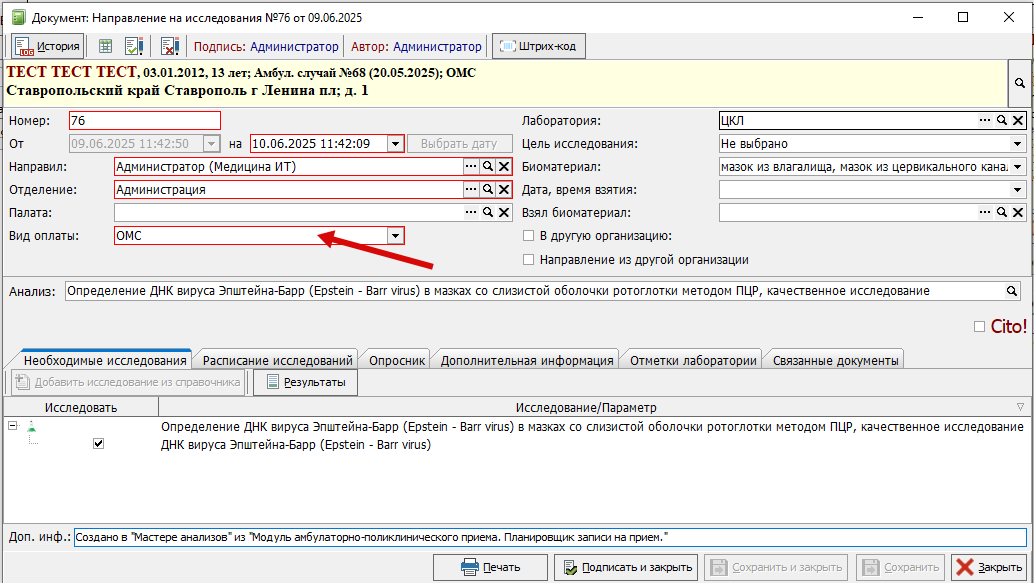The width and height of the screenshot is (1034, 583).
Task: Click the Печать button
Action: coord(490,567)
